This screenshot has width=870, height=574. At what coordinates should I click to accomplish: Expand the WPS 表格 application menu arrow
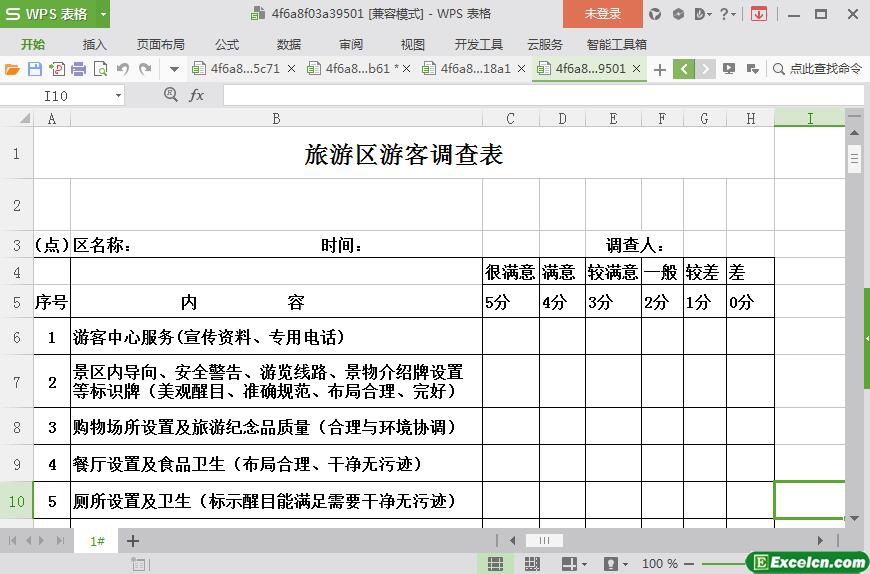[103, 14]
